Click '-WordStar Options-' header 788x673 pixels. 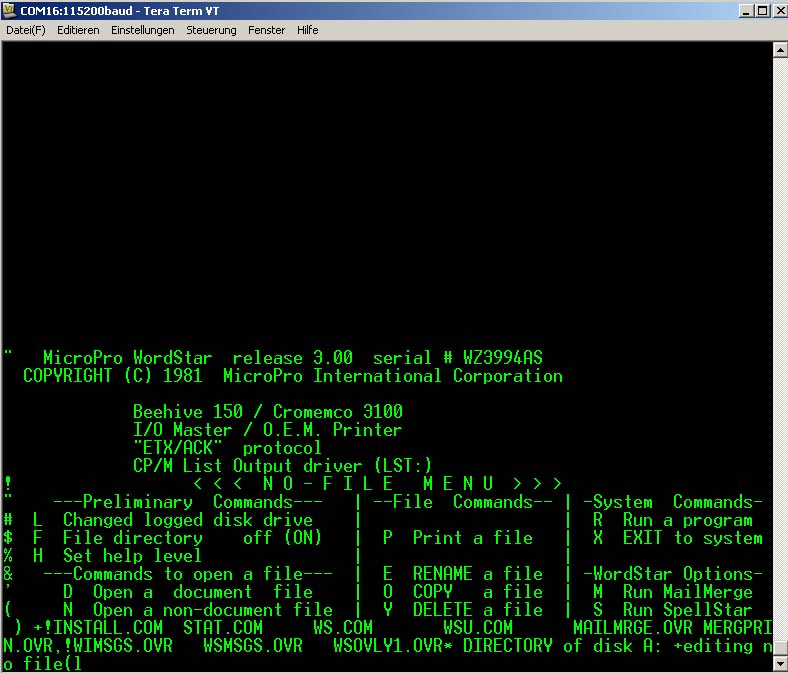[x=673, y=574]
